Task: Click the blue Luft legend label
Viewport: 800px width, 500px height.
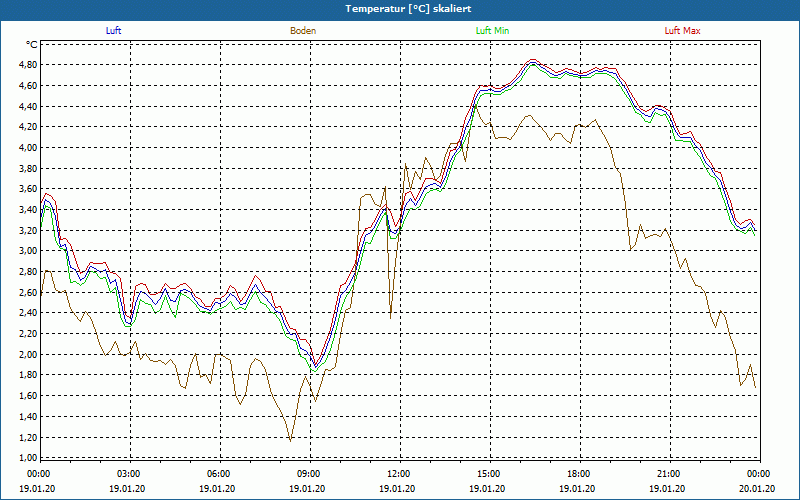Action: click(x=113, y=31)
